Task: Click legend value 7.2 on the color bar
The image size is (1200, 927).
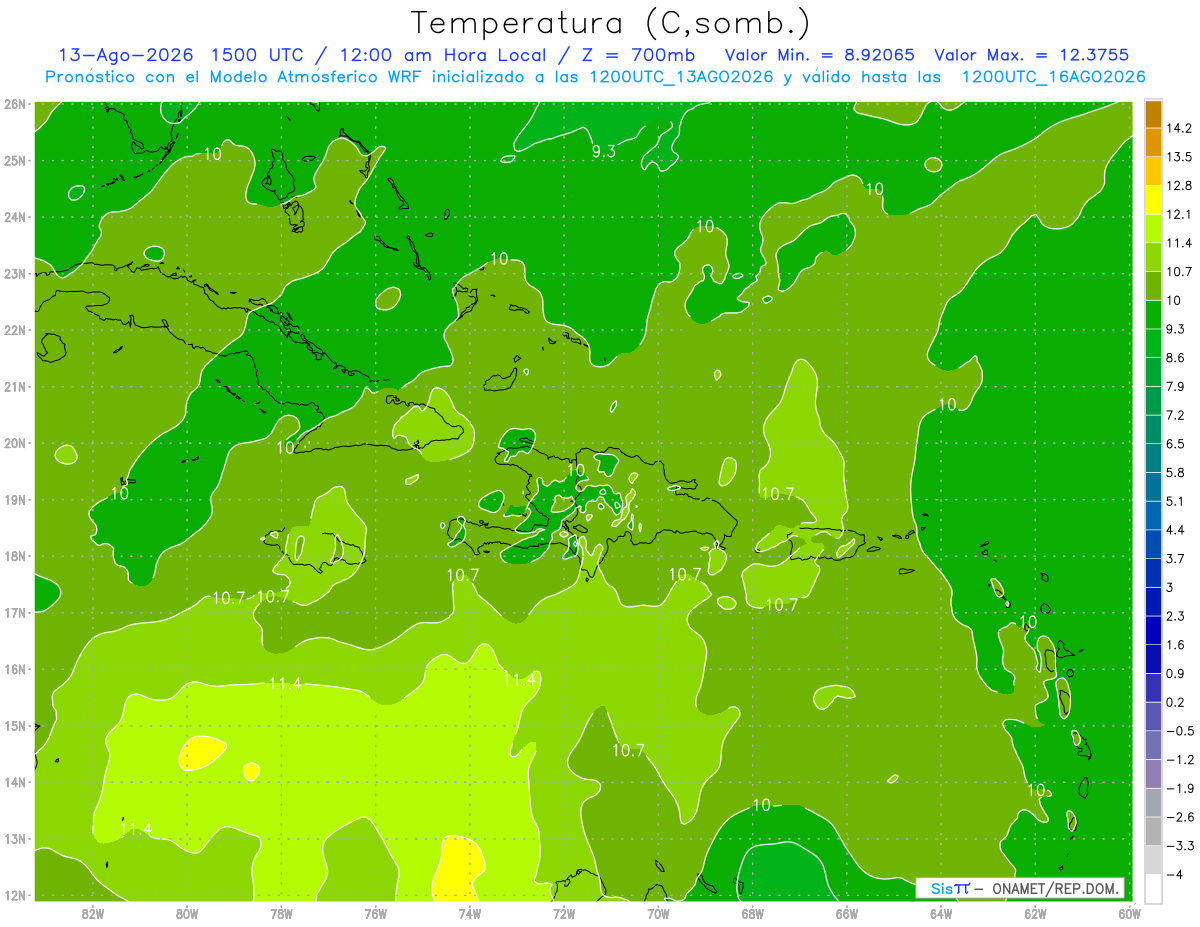Action: pyautogui.click(x=1176, y=415)
